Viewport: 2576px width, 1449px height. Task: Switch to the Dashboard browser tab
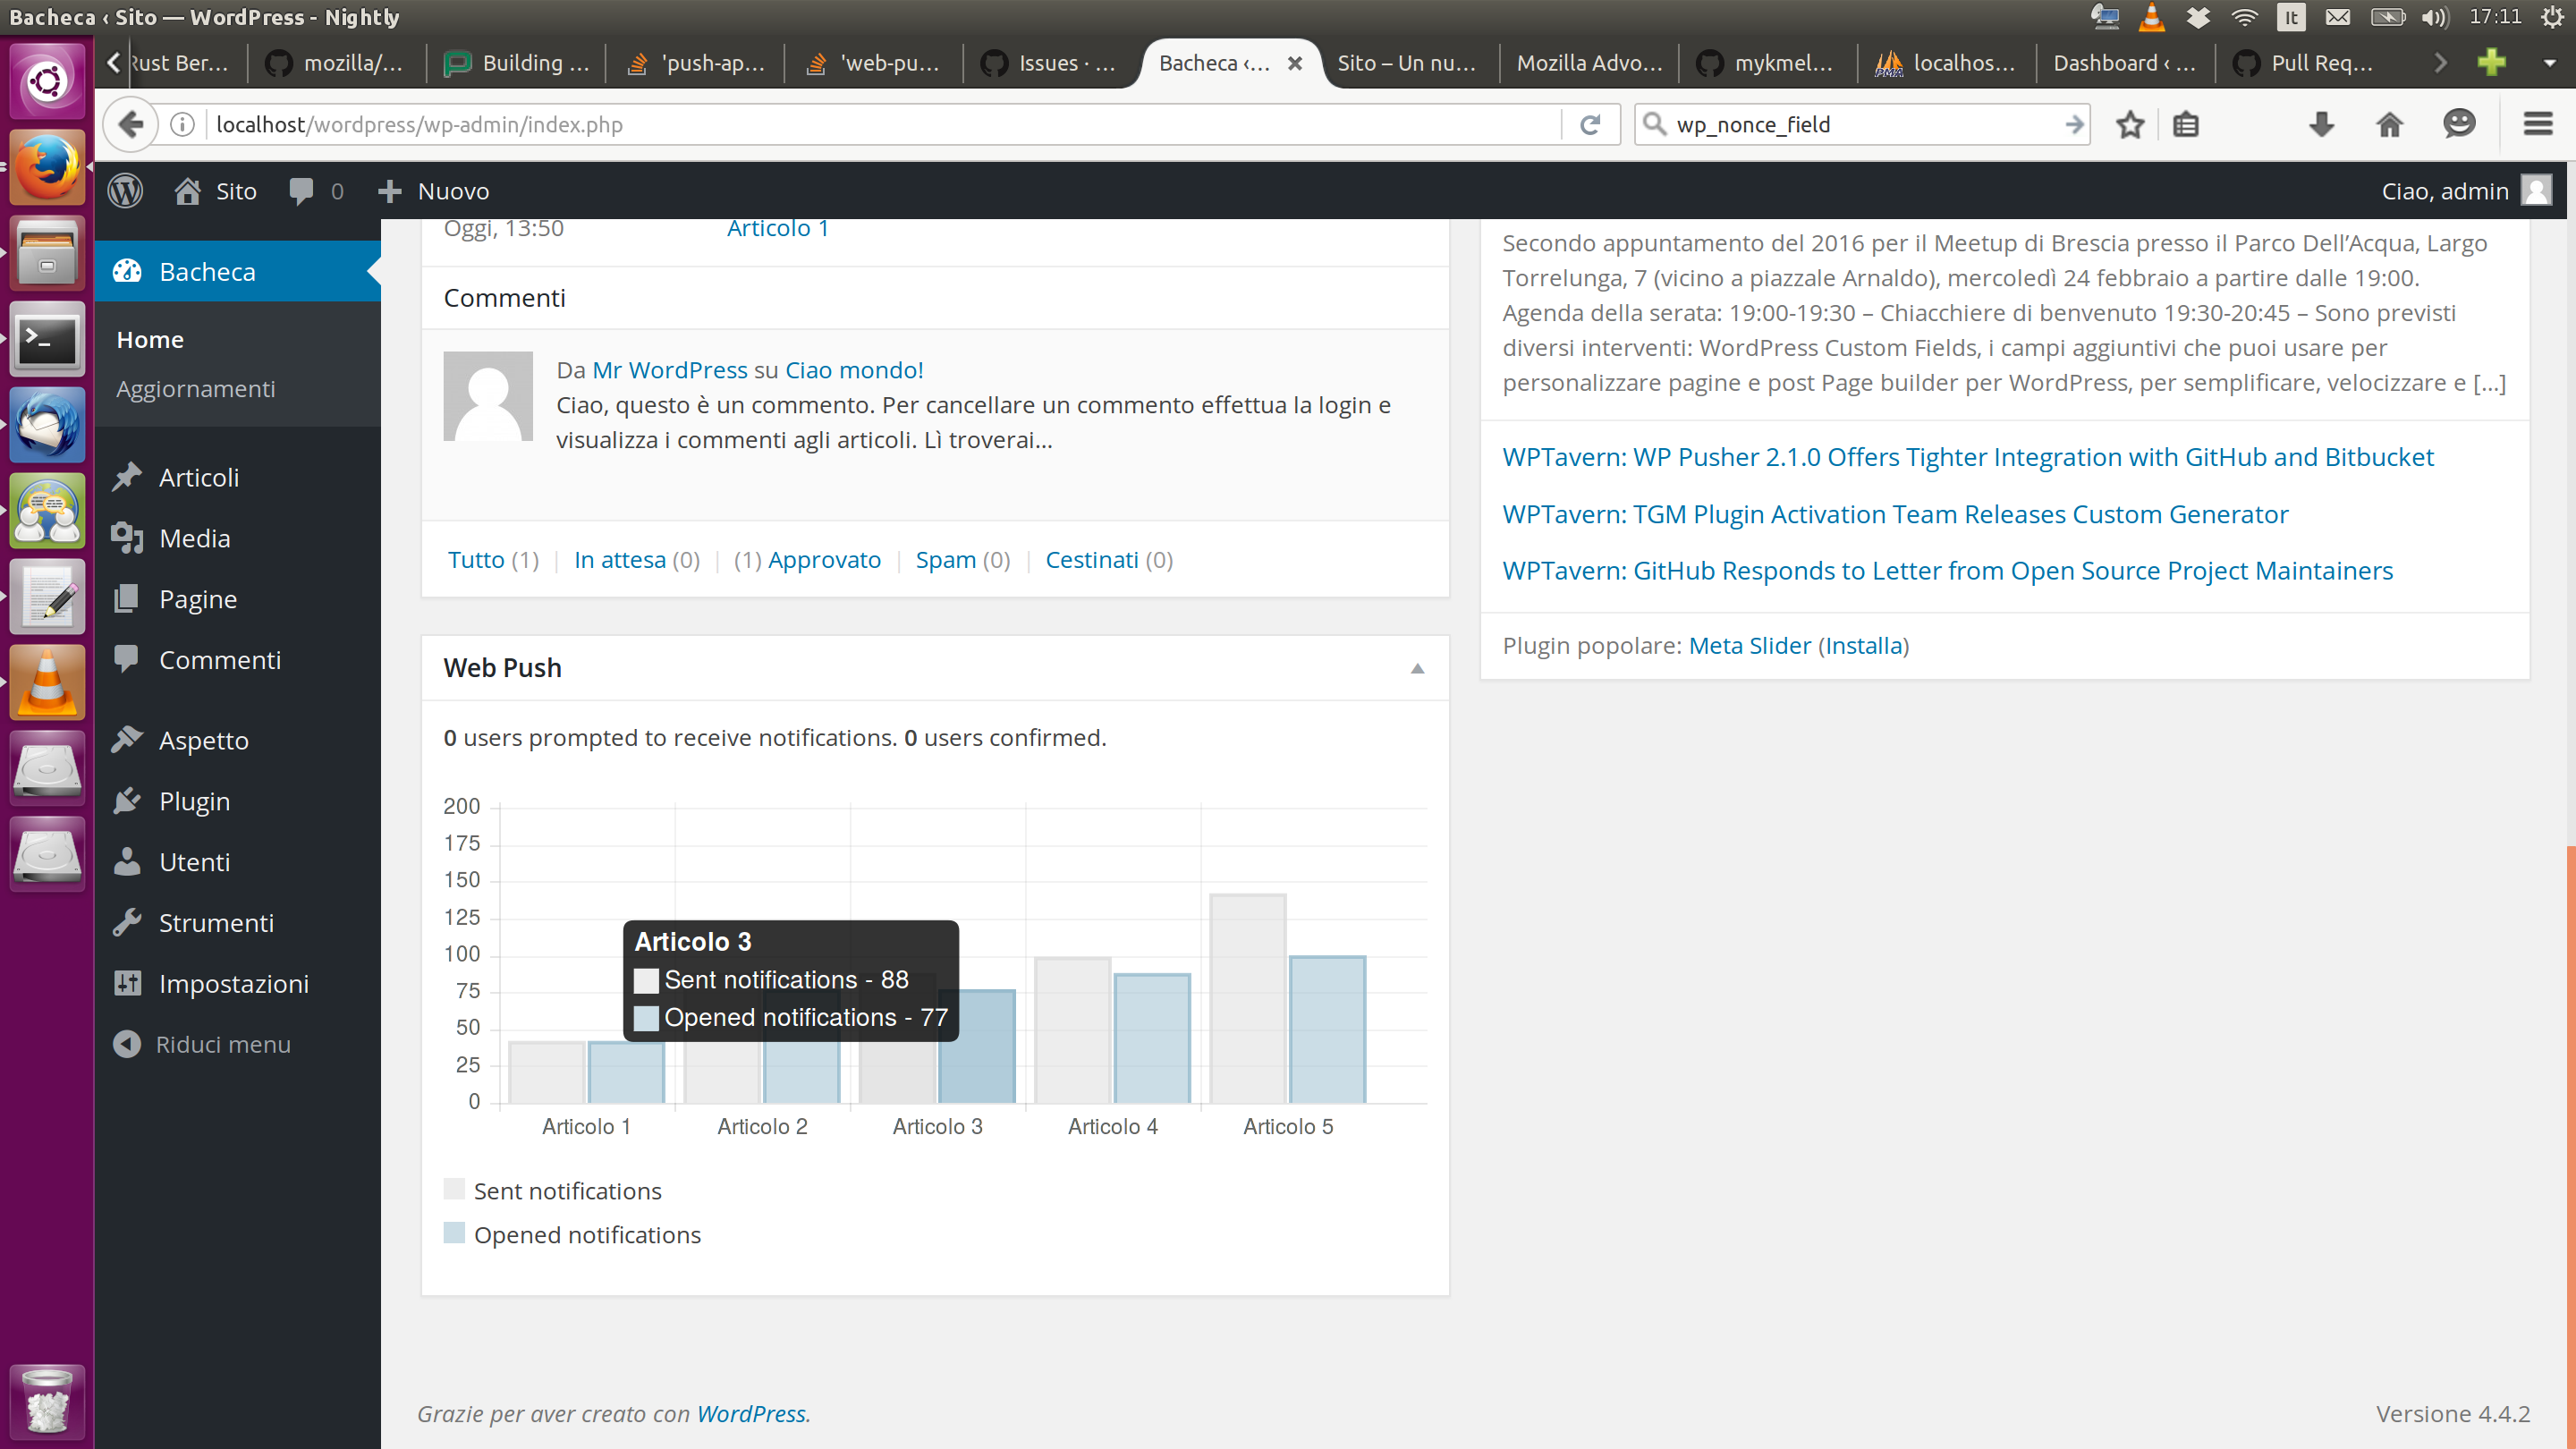2124,63
